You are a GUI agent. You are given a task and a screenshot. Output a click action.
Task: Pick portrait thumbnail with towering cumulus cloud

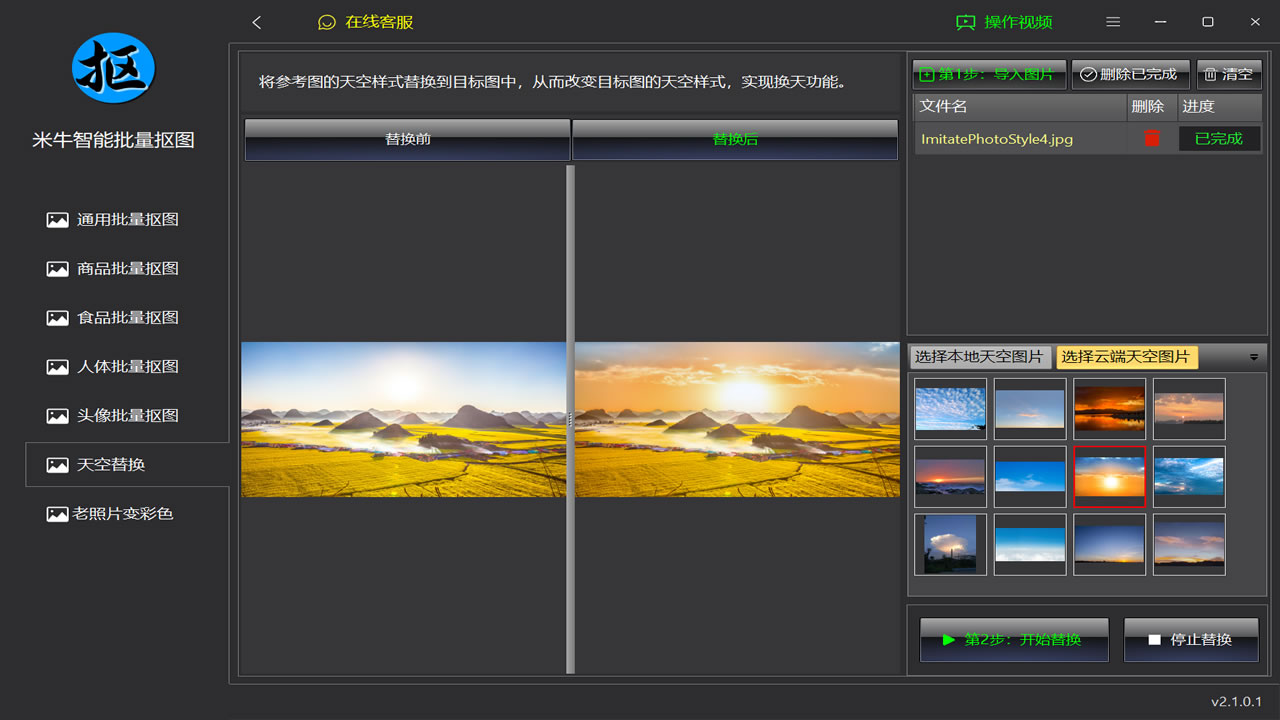coord(950,545)
